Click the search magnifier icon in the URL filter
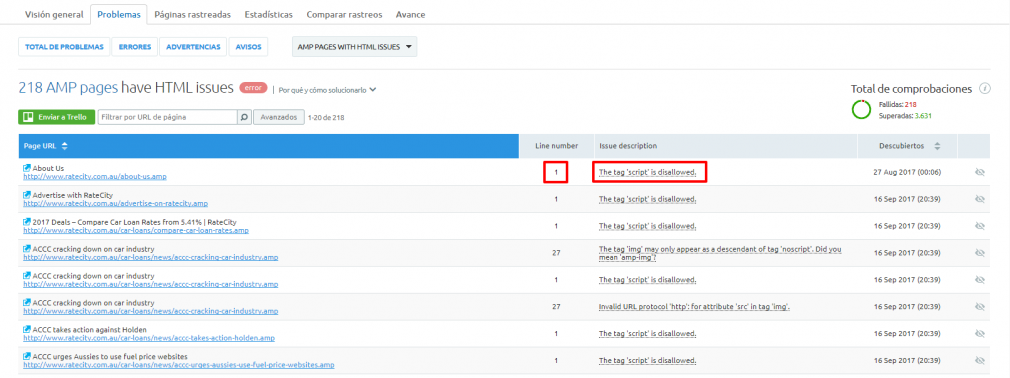1010x378 pixels. 244,117
